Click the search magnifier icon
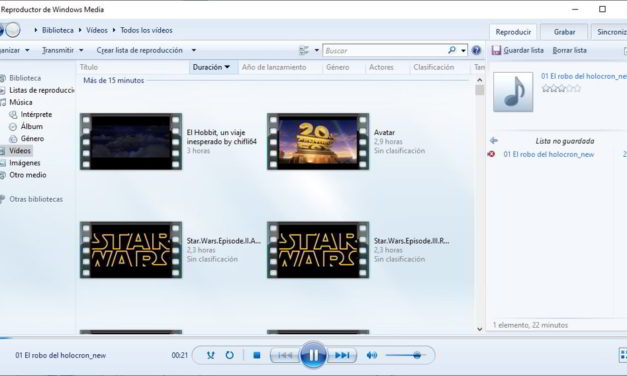Viewport: 627px width, 376px height. coord(451,50)
